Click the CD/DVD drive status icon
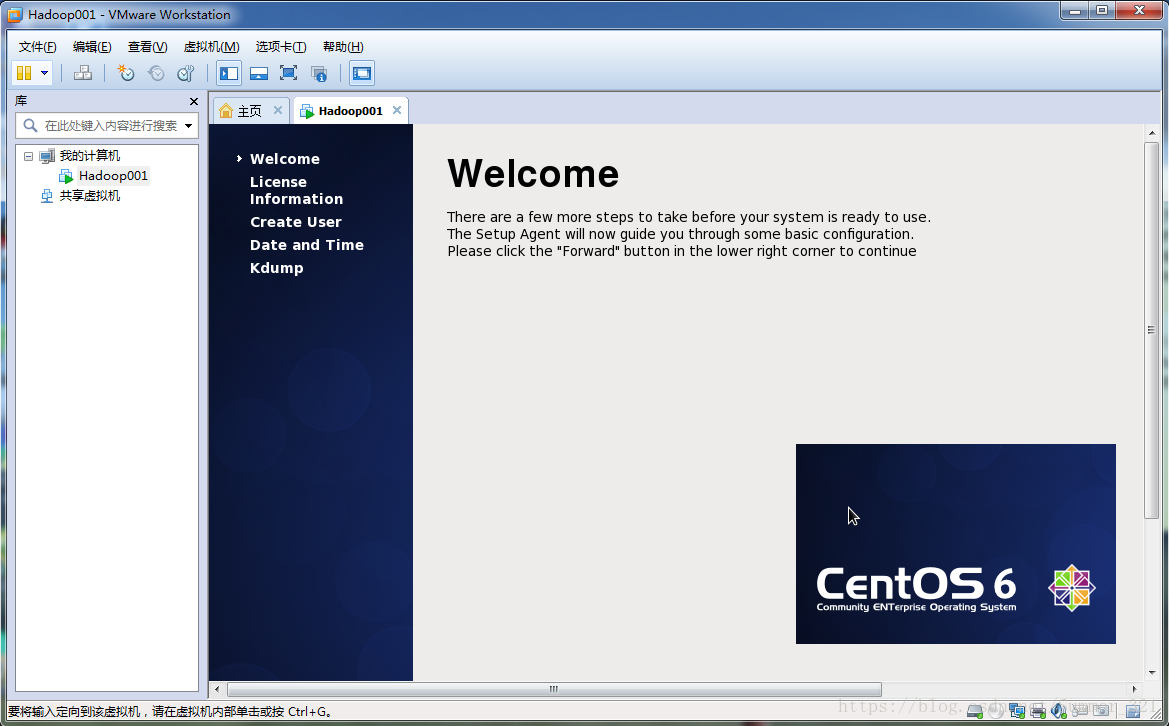1169x726 pixels. 996,711
